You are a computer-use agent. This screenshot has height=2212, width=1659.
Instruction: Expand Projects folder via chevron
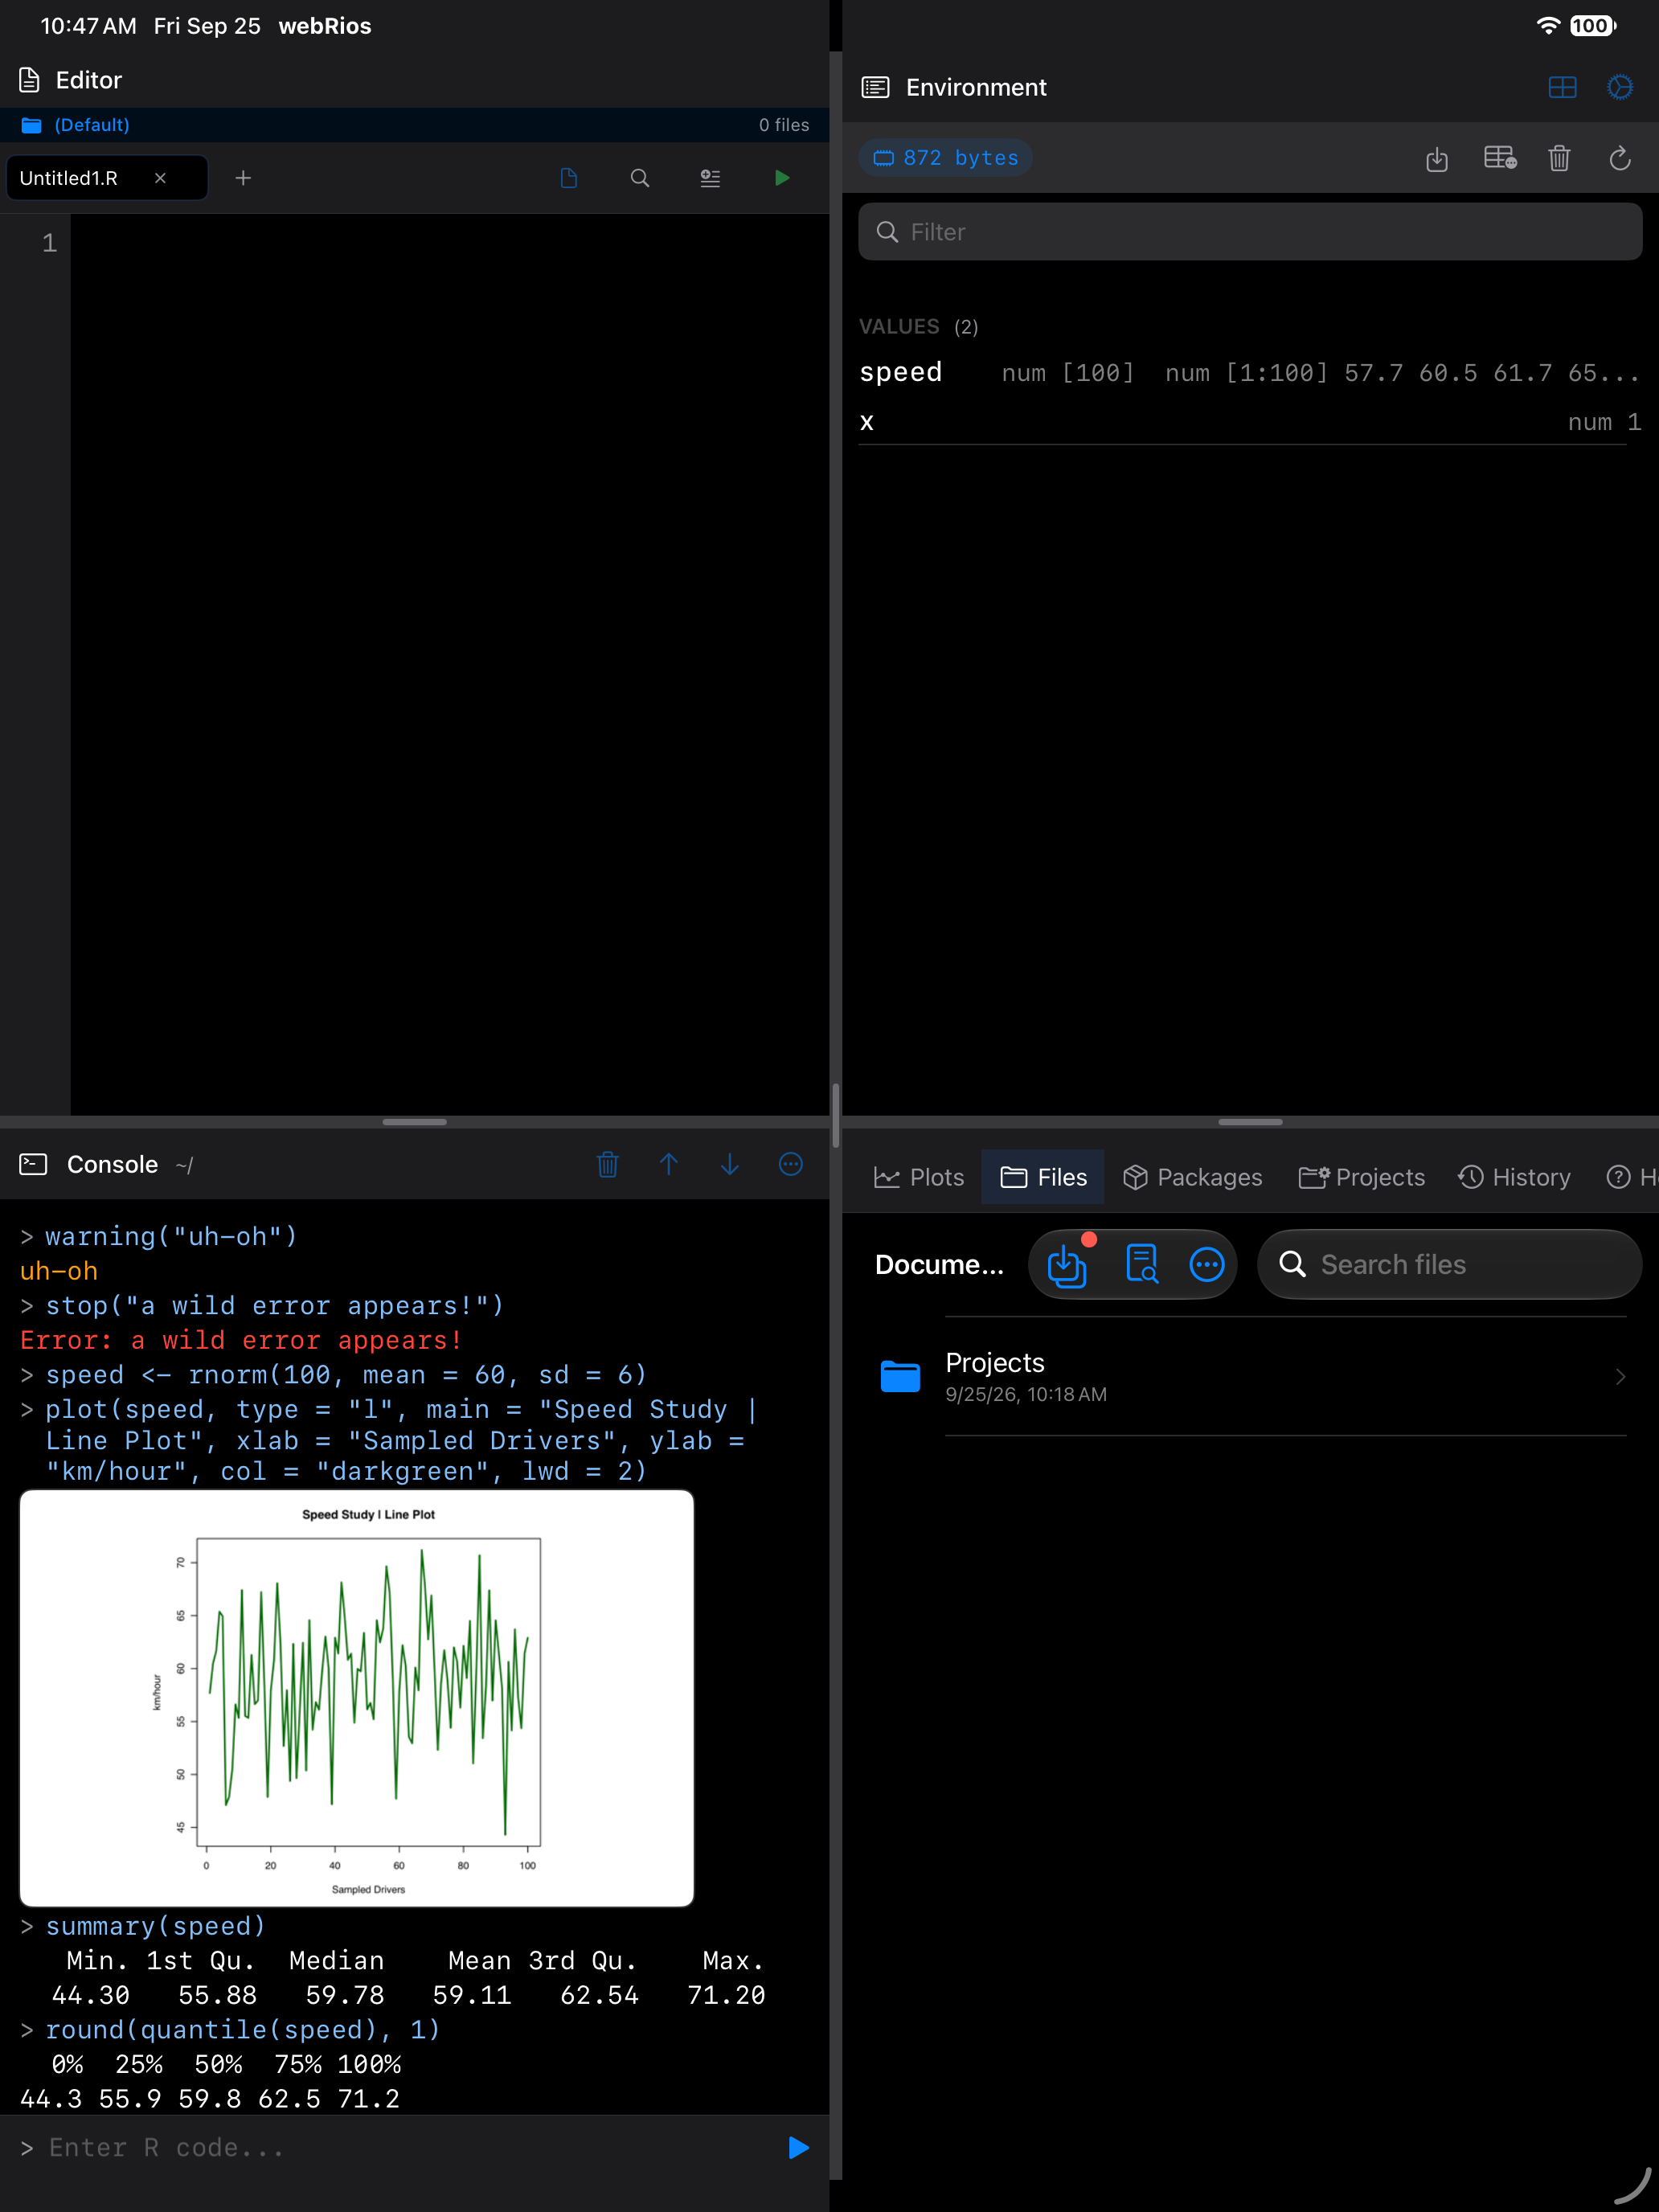(1620, 1376)
